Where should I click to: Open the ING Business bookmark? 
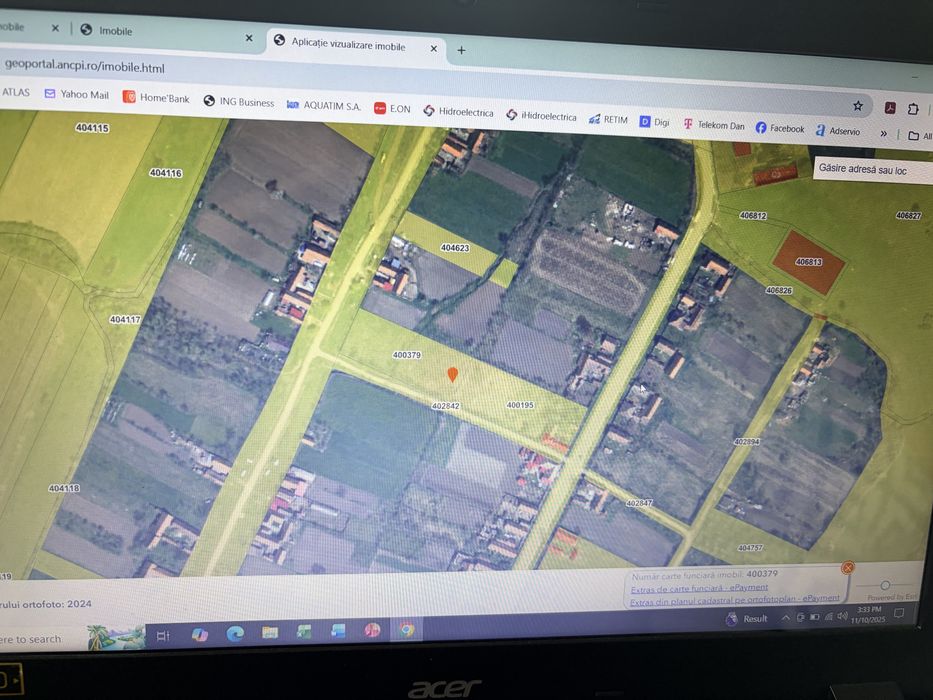239,102
